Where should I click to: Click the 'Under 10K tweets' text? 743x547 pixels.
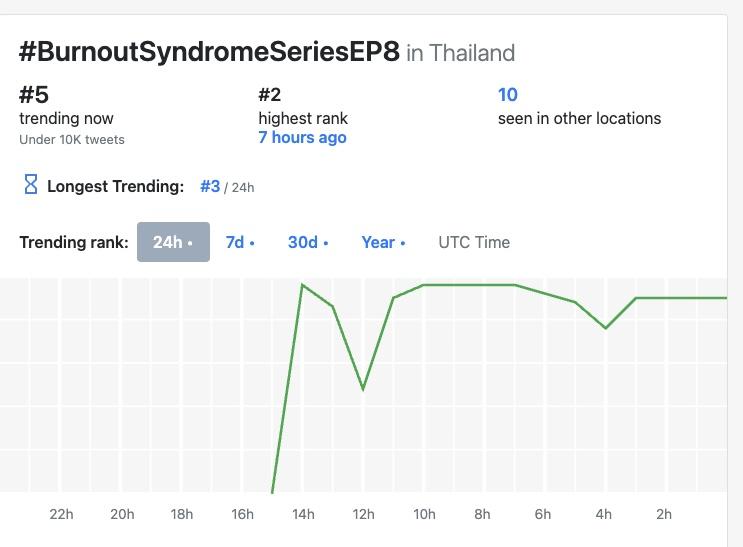click(x=72, y=139)
